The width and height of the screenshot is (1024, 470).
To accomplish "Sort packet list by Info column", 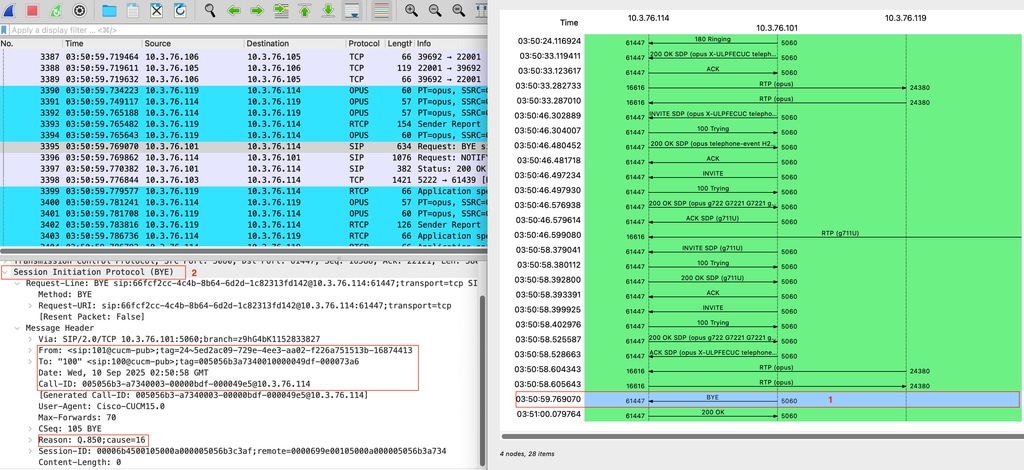I will coord(451,43).
